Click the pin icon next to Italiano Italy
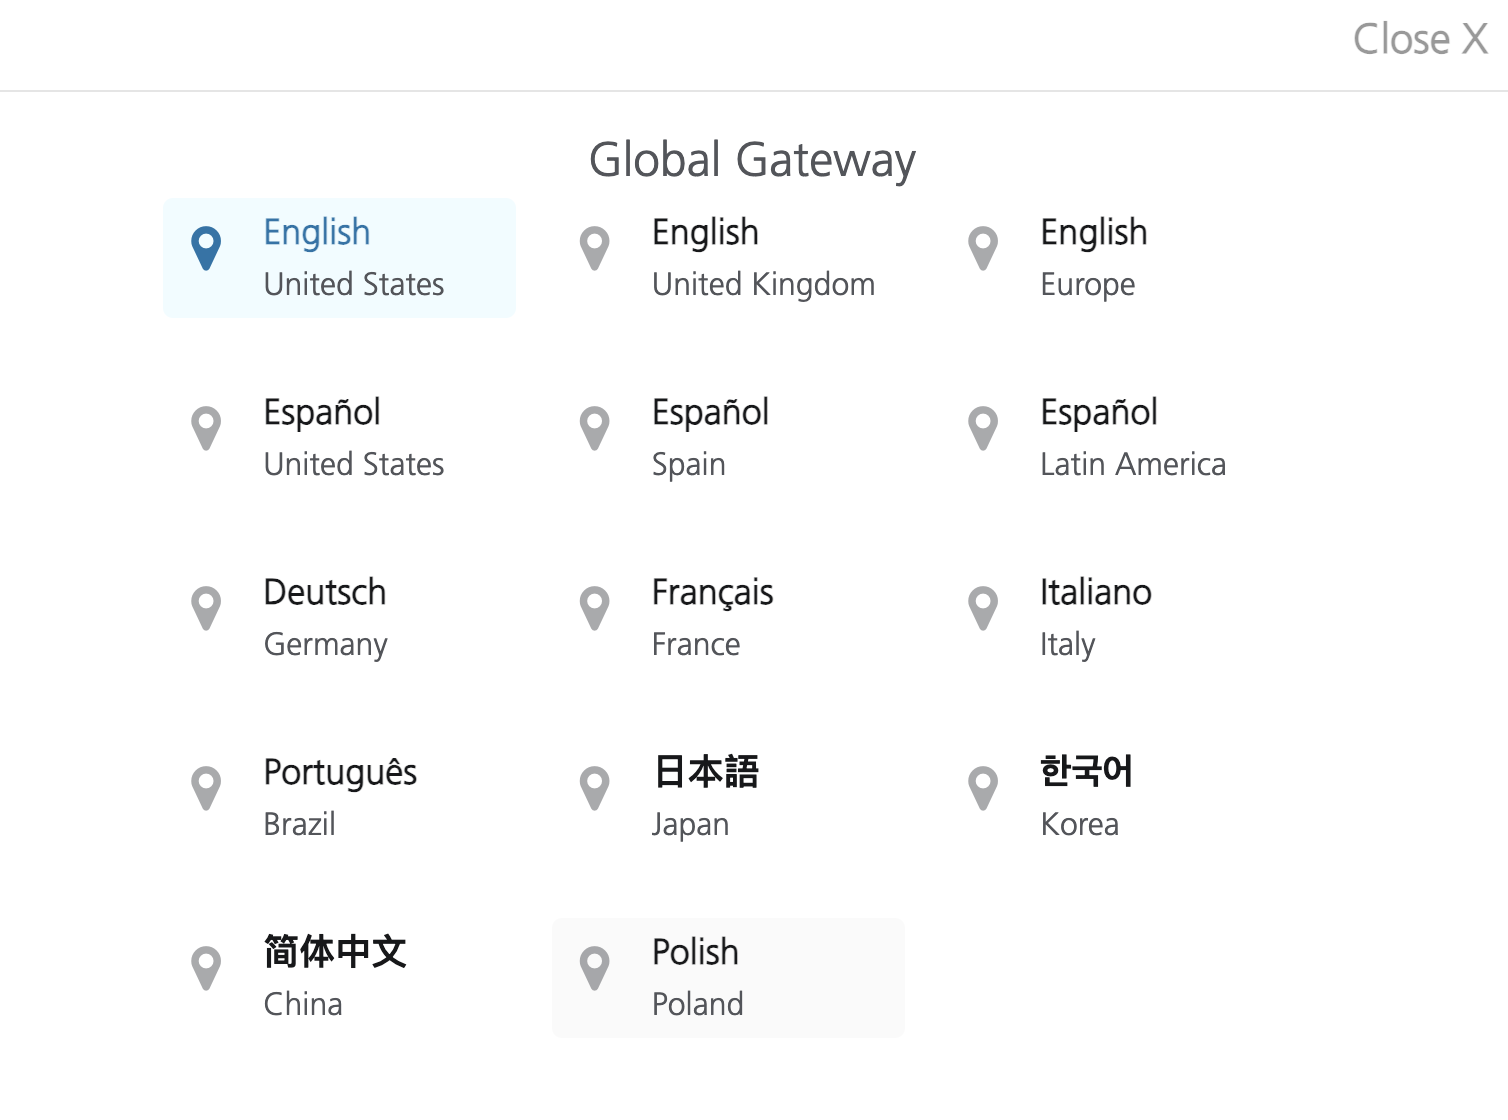1508x1120 pixels. (983, 609)
